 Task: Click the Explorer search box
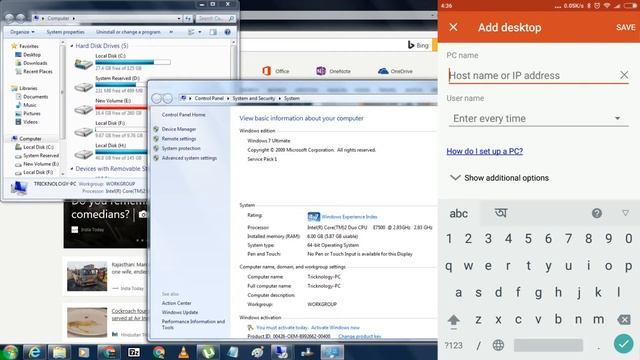(x=215, y=18)
